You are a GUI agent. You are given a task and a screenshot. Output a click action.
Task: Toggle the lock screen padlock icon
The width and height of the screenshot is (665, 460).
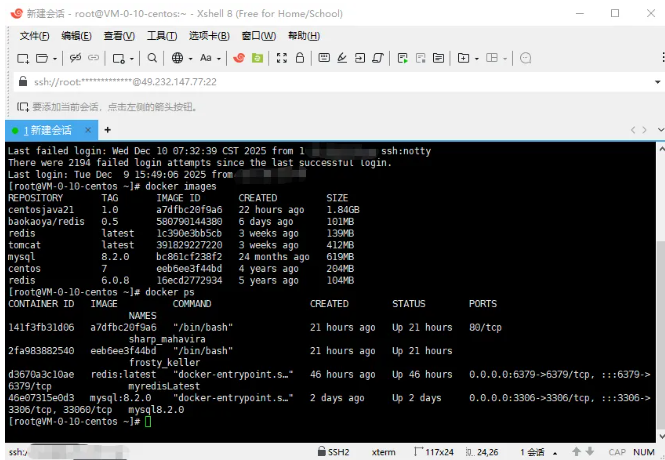(301, 58)
